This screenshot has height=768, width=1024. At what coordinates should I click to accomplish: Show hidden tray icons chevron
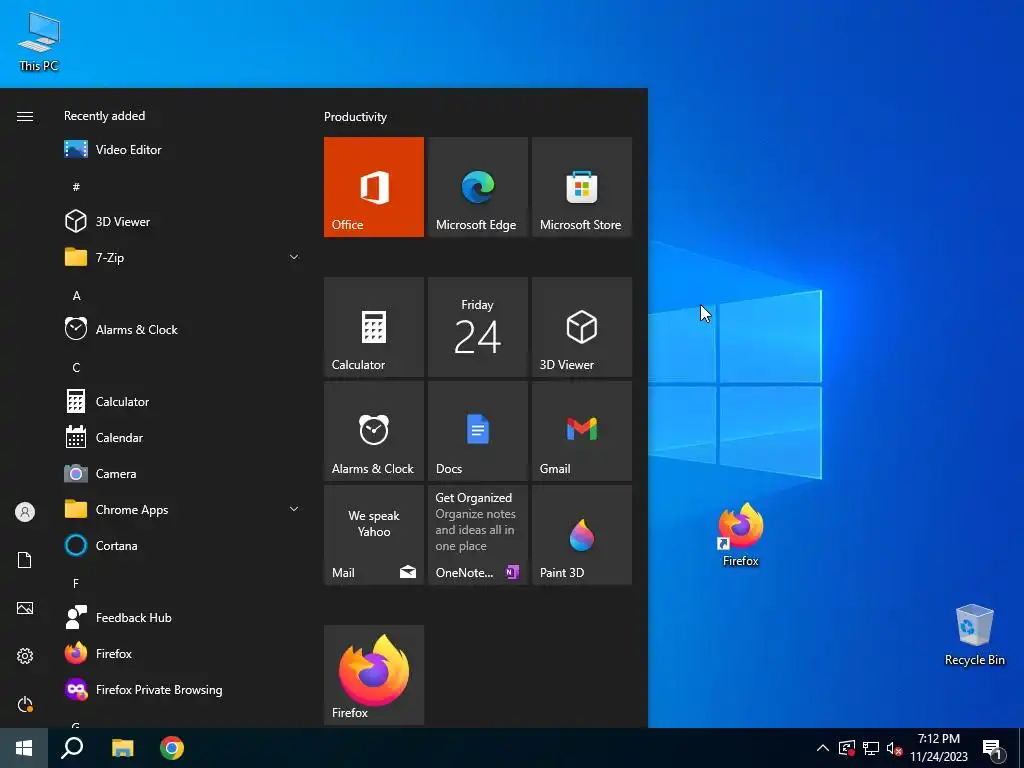point(823,748)
